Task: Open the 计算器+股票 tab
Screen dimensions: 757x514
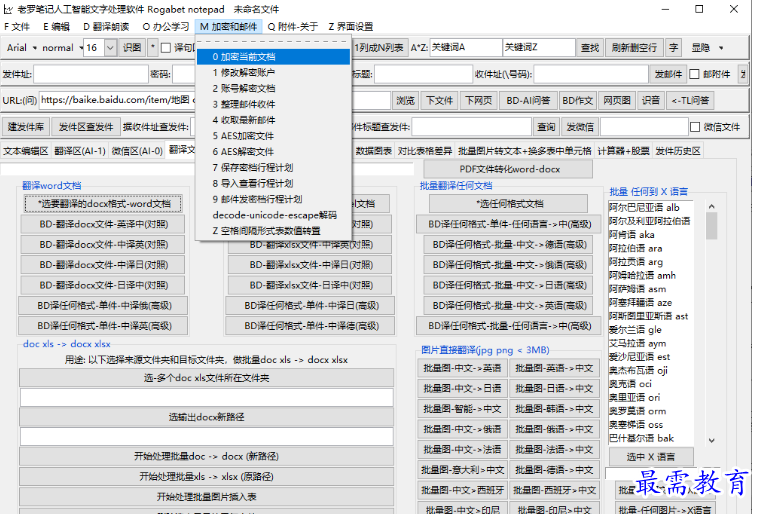Action: 623,151
